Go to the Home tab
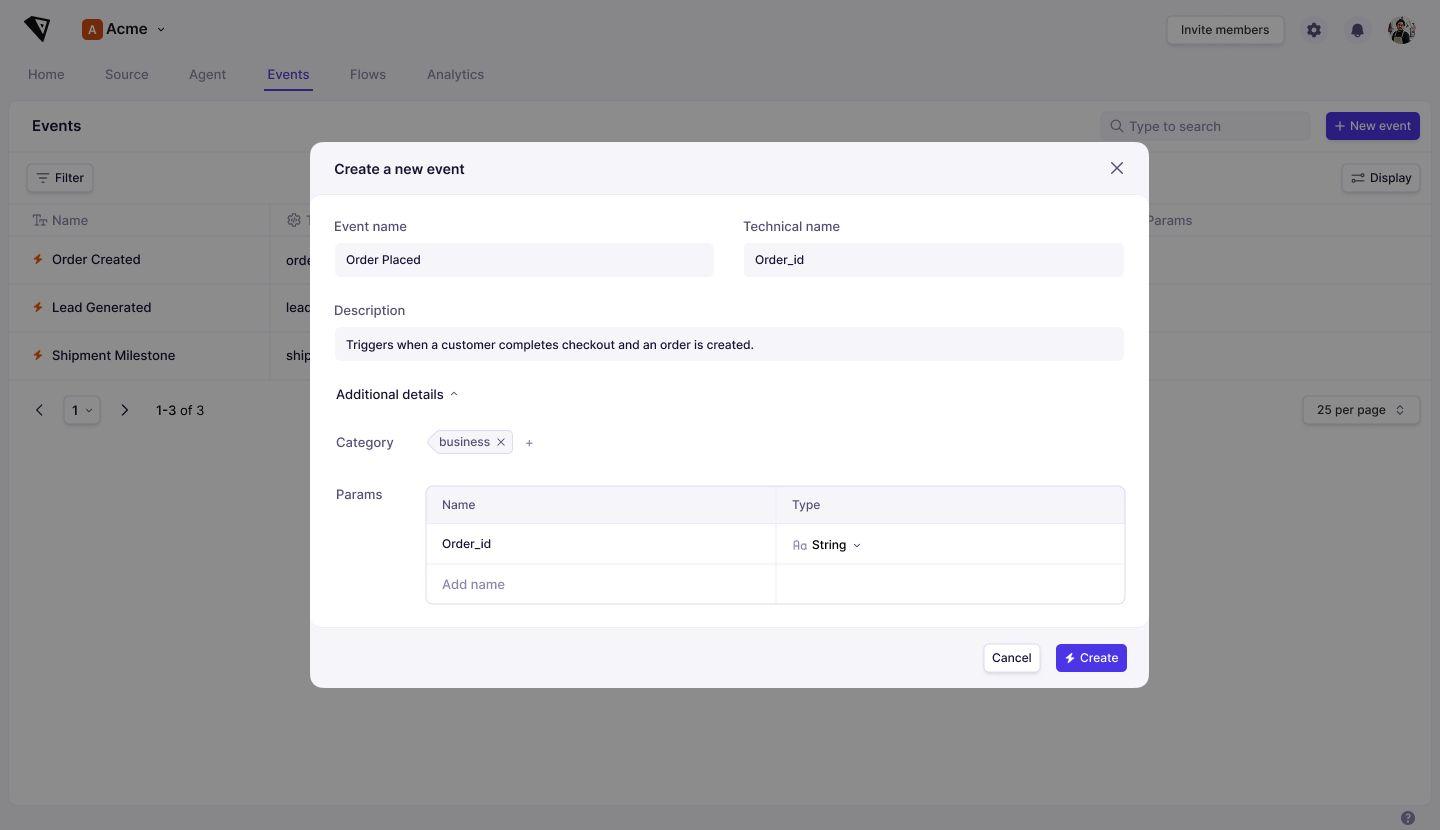 click(46, 74)
